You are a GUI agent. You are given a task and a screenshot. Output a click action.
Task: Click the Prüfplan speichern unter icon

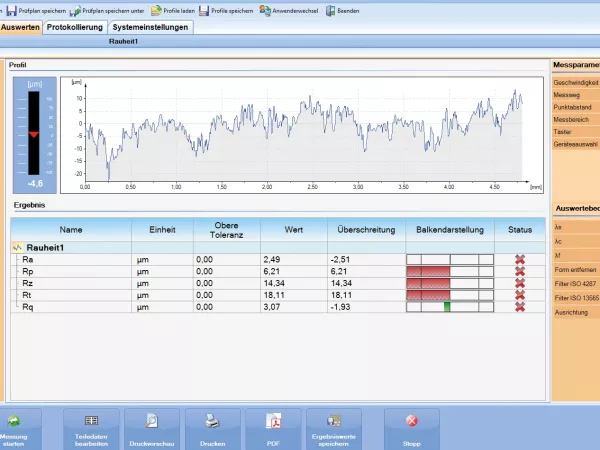pos(76,10)
